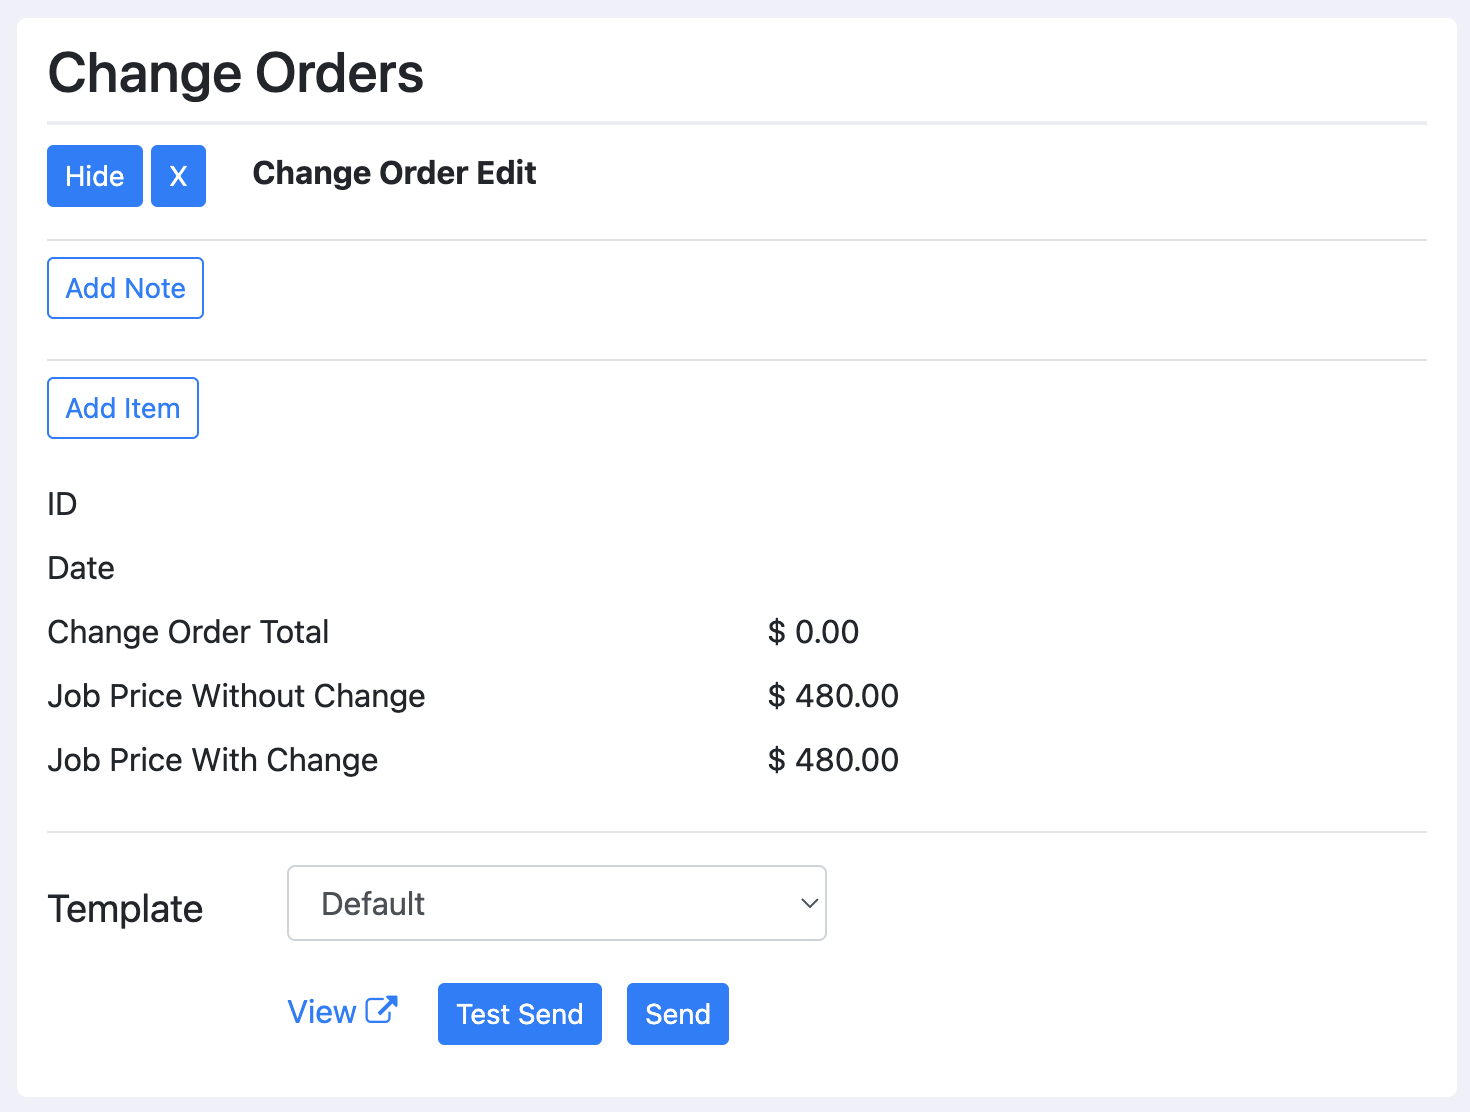Viewport: 1470px width, 1112px height.
Task: Add an item to the change order
Action: point(122,408)
